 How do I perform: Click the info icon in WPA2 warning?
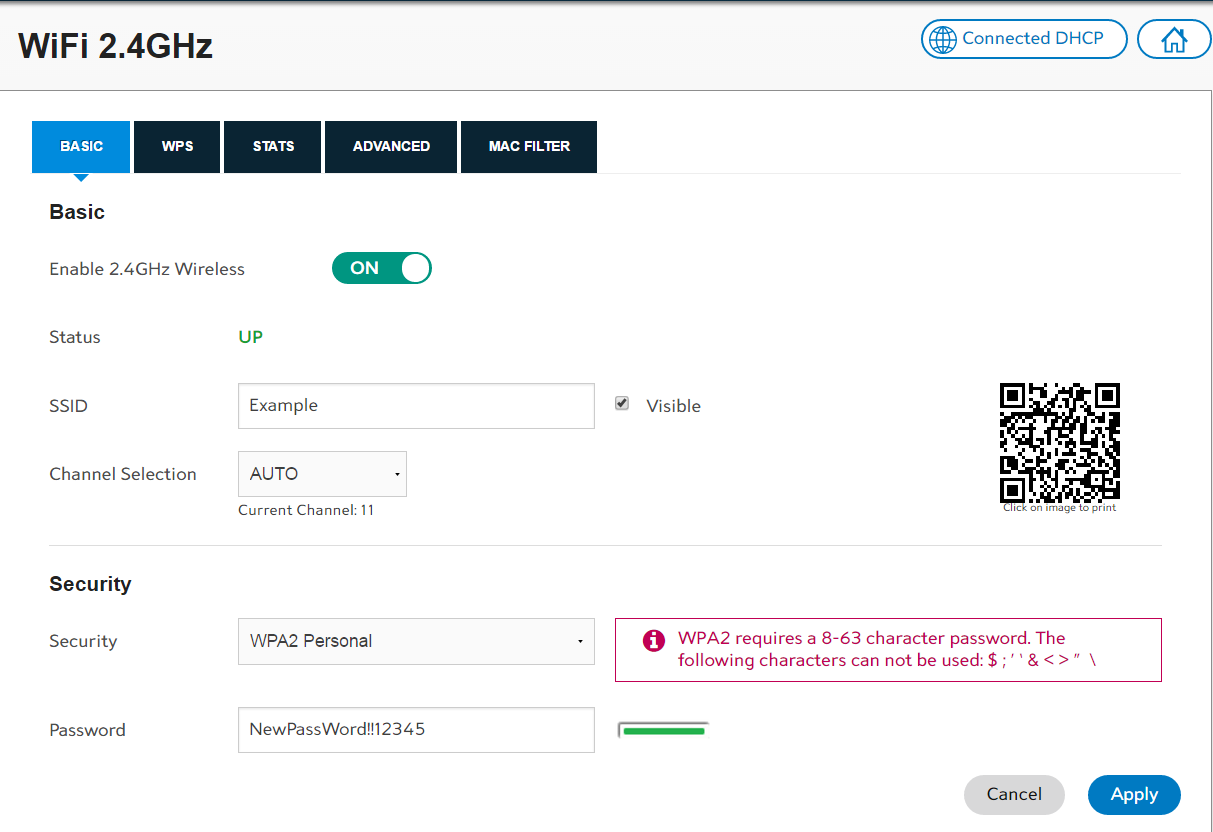pyautogui.click(x=653, y=640)
